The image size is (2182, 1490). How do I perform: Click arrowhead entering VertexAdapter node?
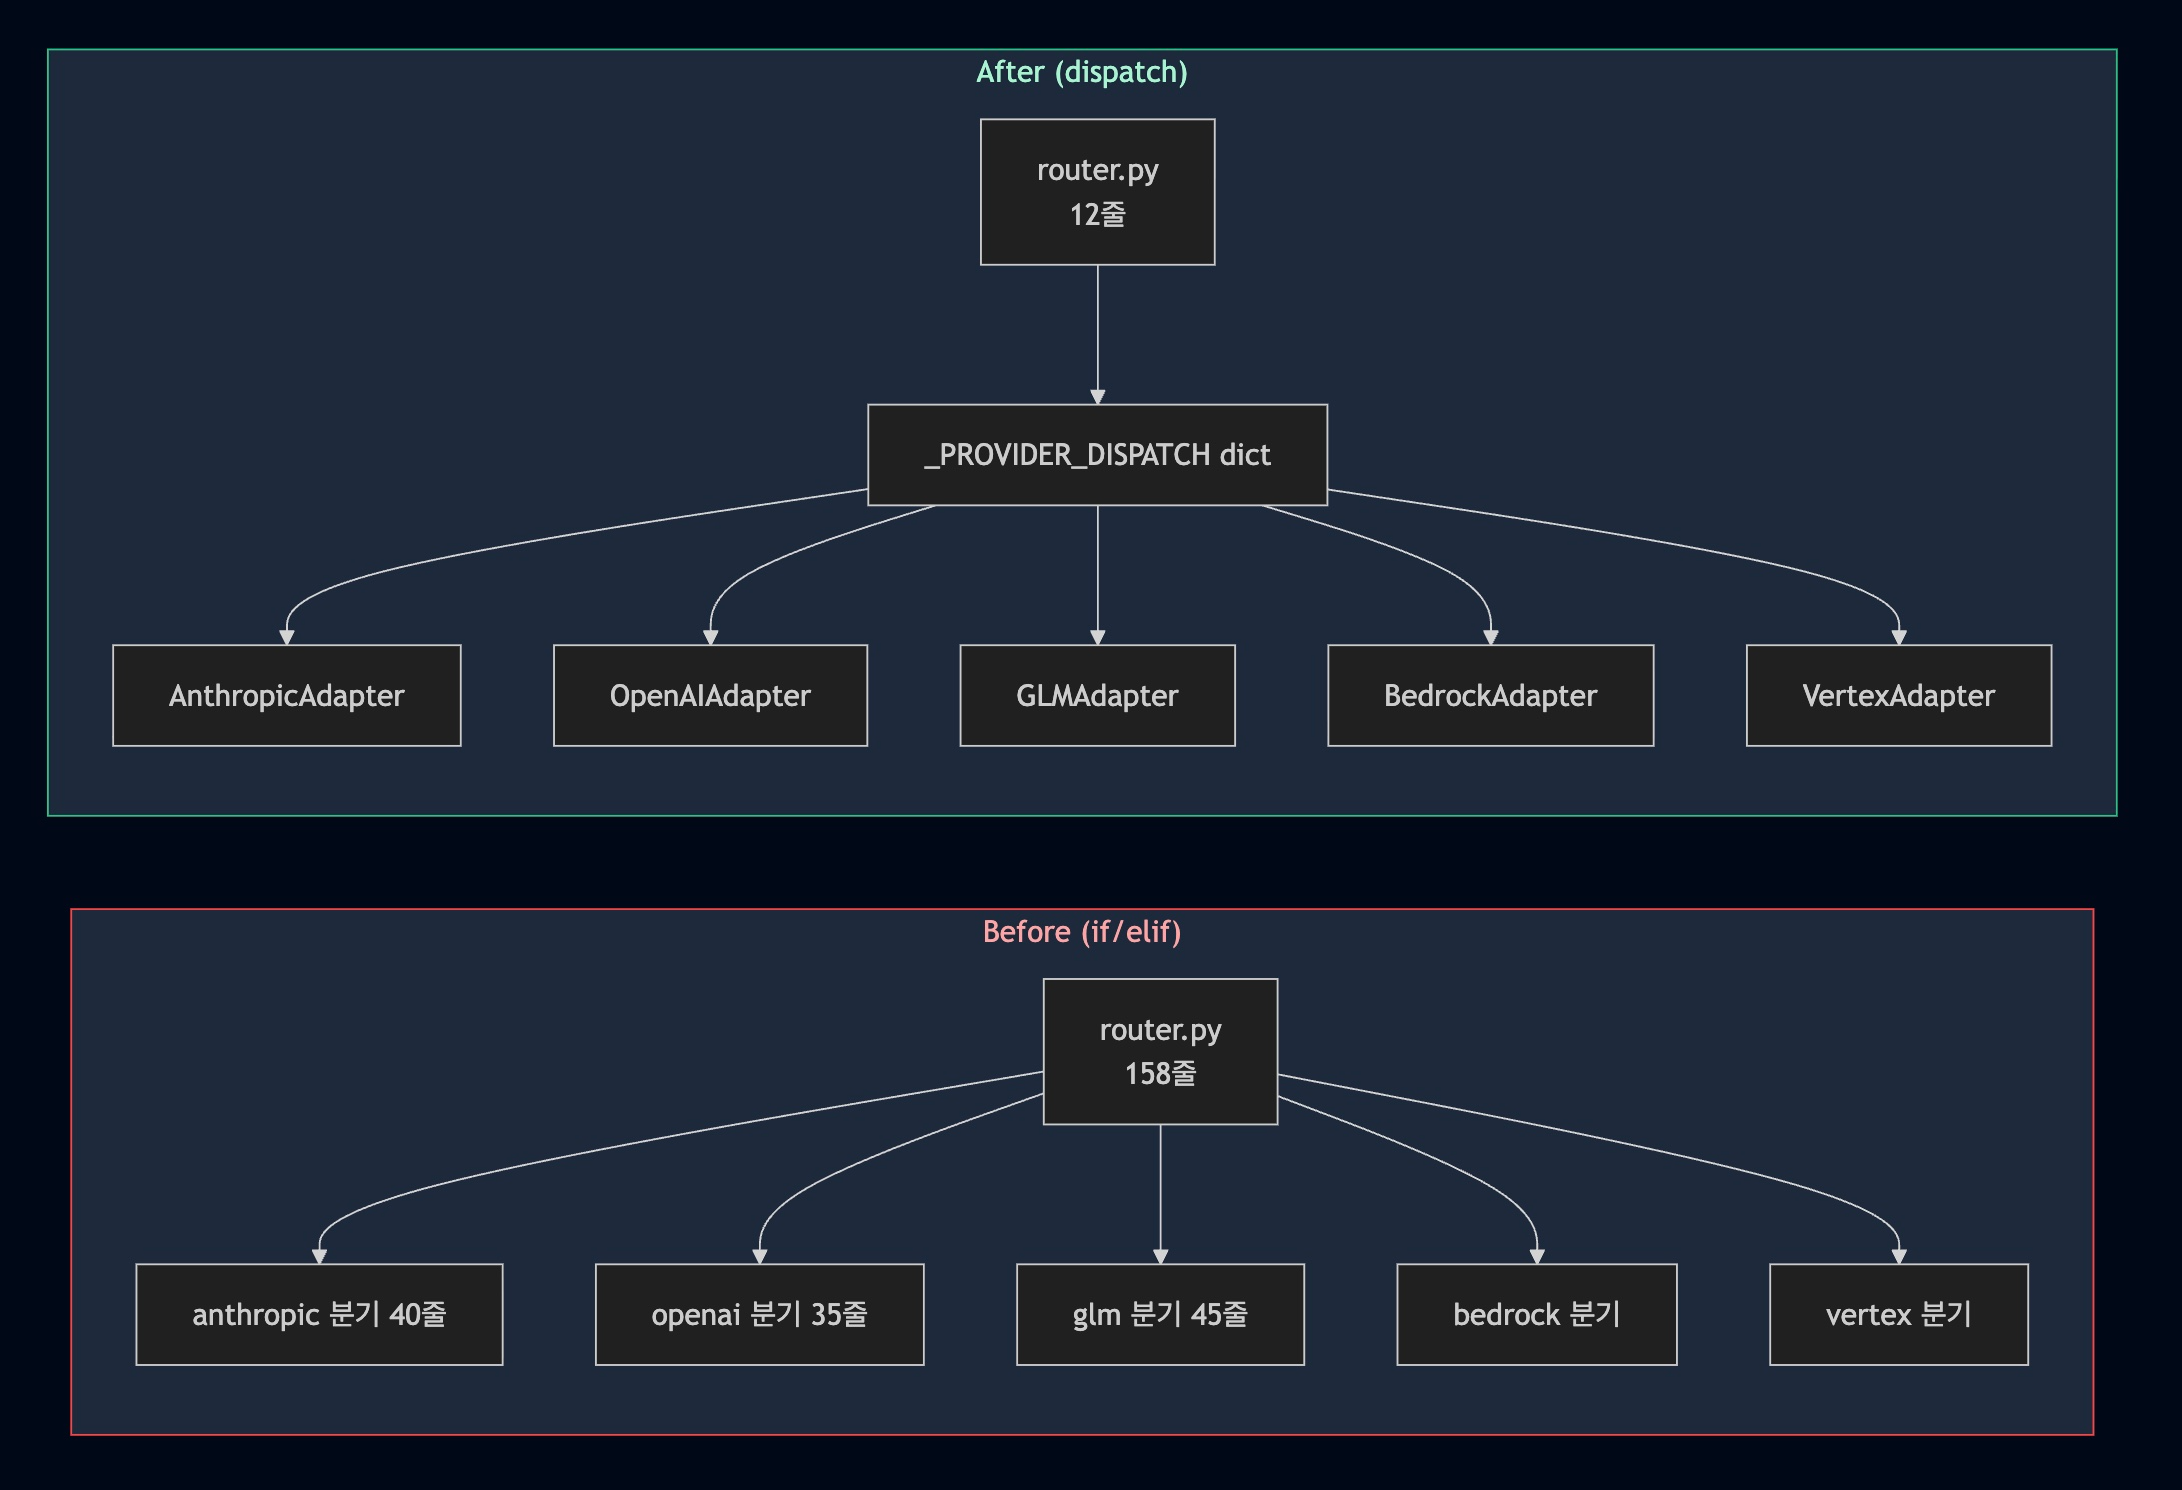(x=1899, y=637)
